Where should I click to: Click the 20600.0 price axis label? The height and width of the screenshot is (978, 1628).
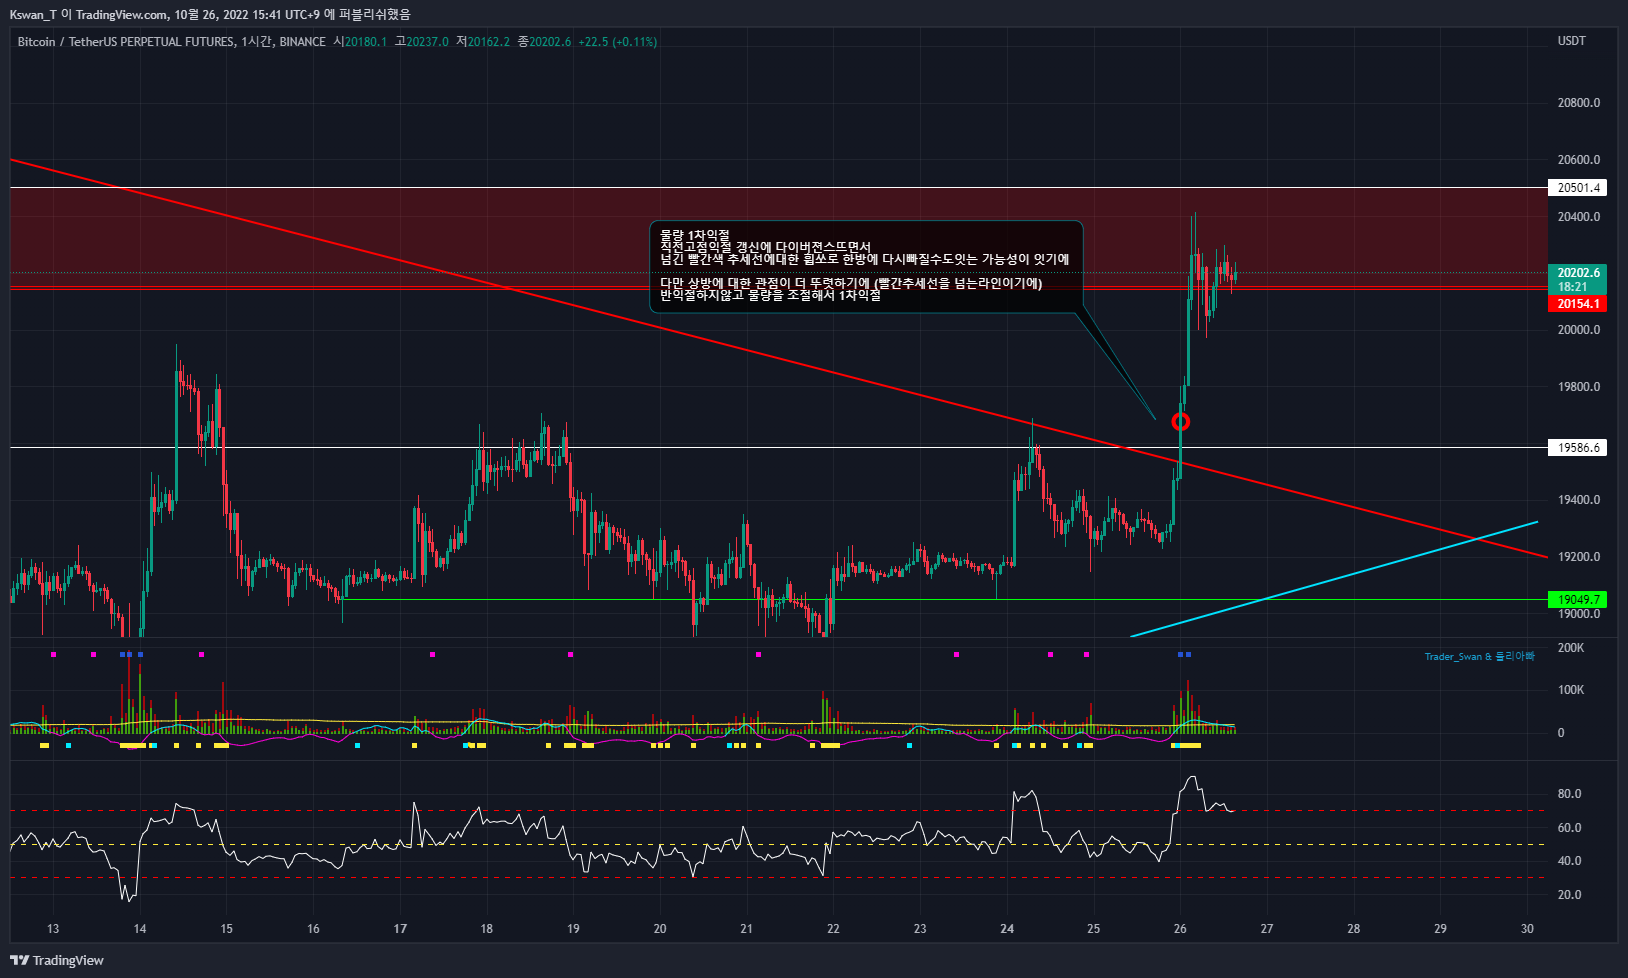pyautogui.click(x=1579, y=160)
